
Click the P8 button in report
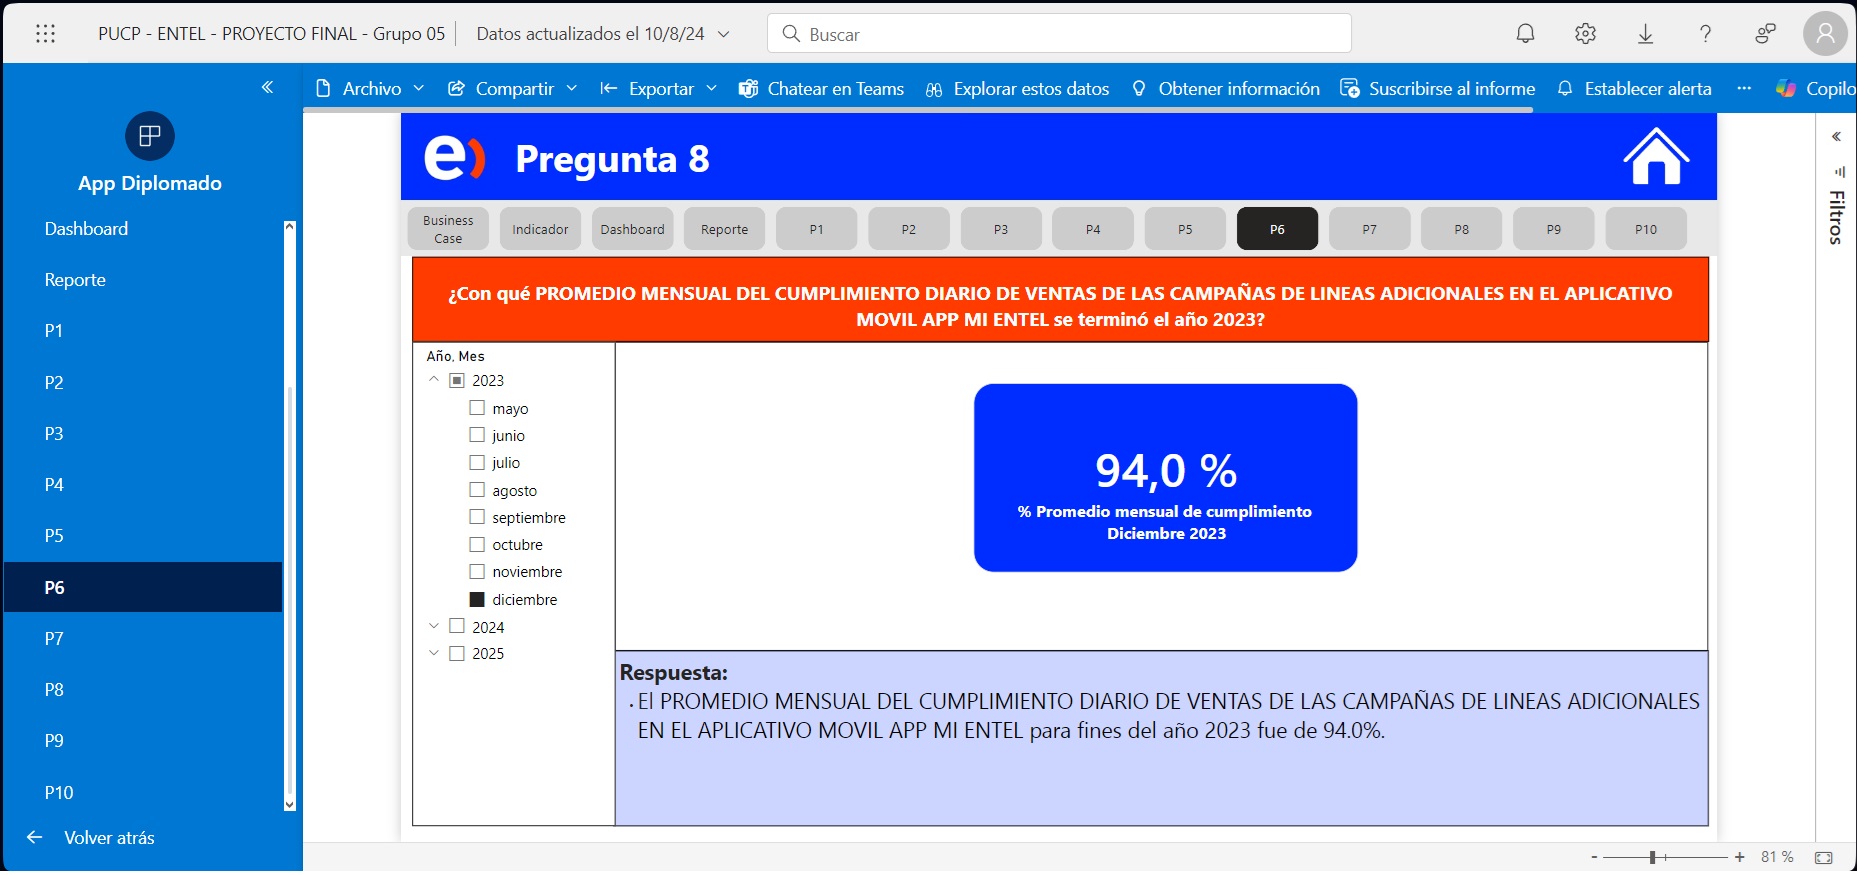click(1461, 229)
